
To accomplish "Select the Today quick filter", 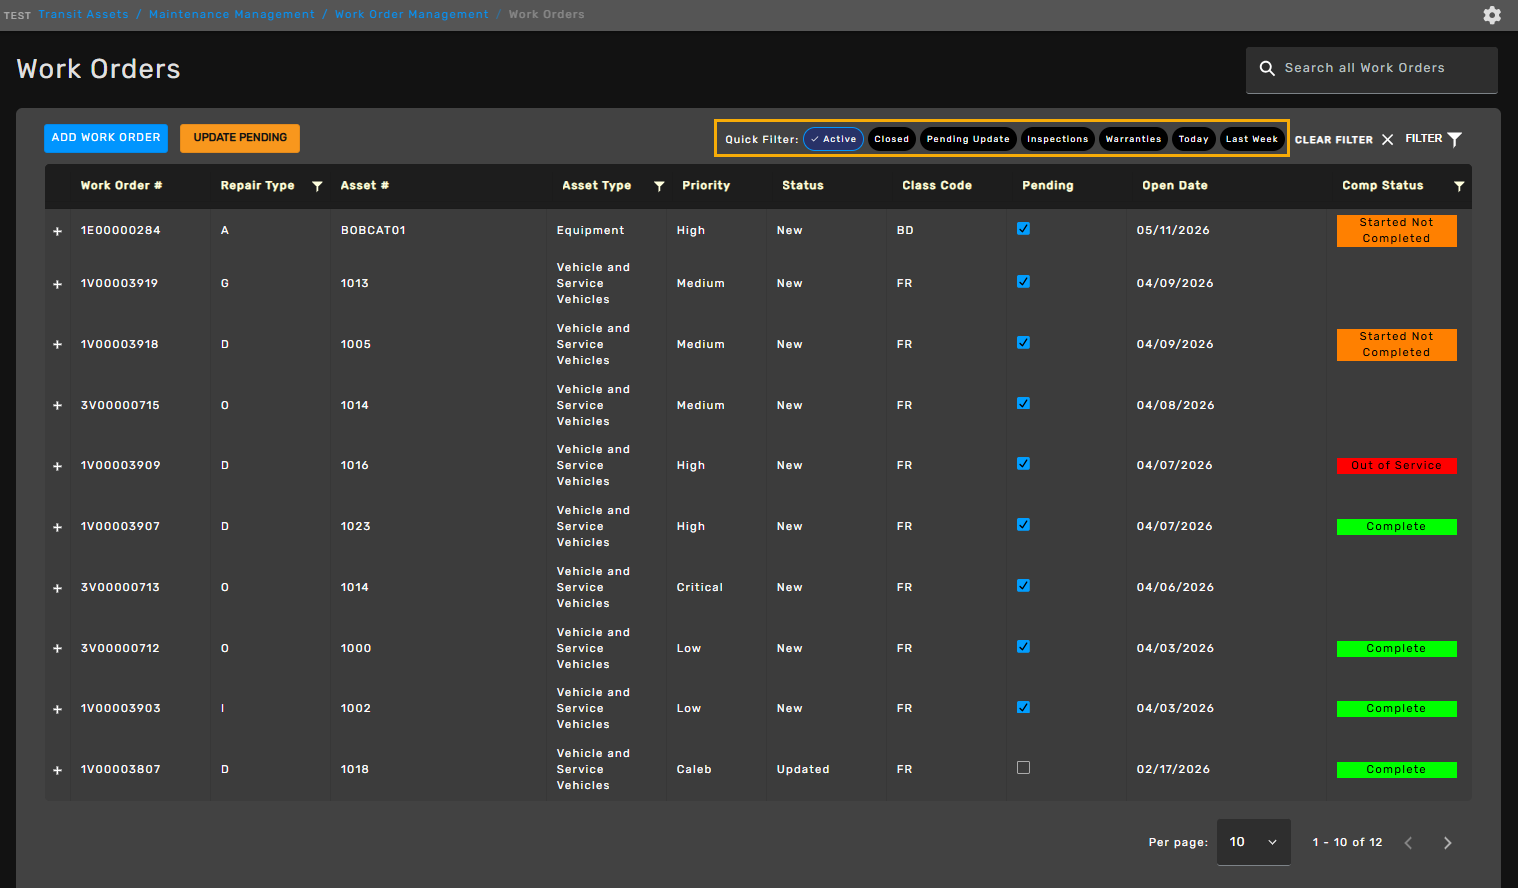I will [x=1193, y=139].
